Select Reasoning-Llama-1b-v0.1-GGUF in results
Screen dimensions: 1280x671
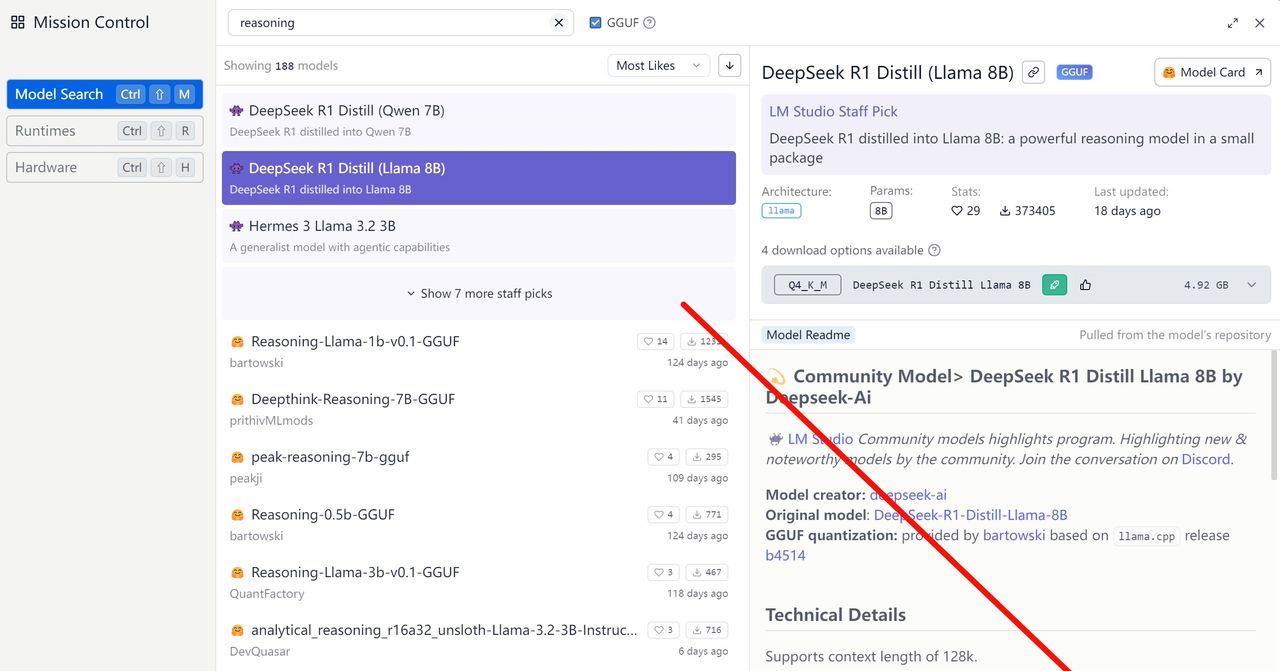tap(479, 351)
